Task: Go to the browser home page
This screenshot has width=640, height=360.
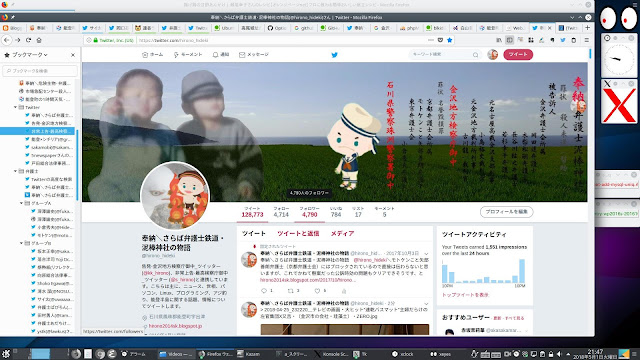Action: [x=39, y=40]
